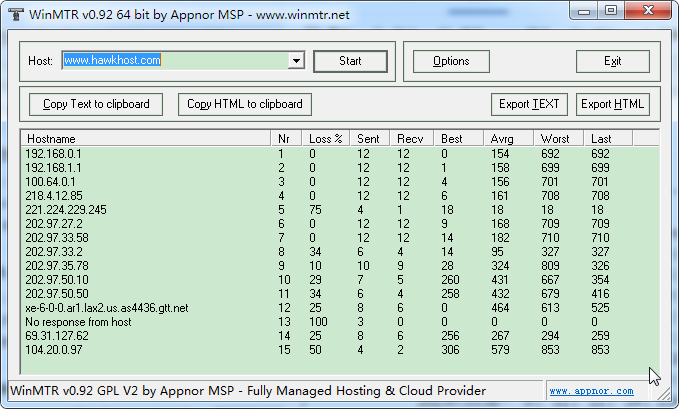This screenshot has height=409, width=679.
Task: Click the Best column header
Action: point(459,139)
